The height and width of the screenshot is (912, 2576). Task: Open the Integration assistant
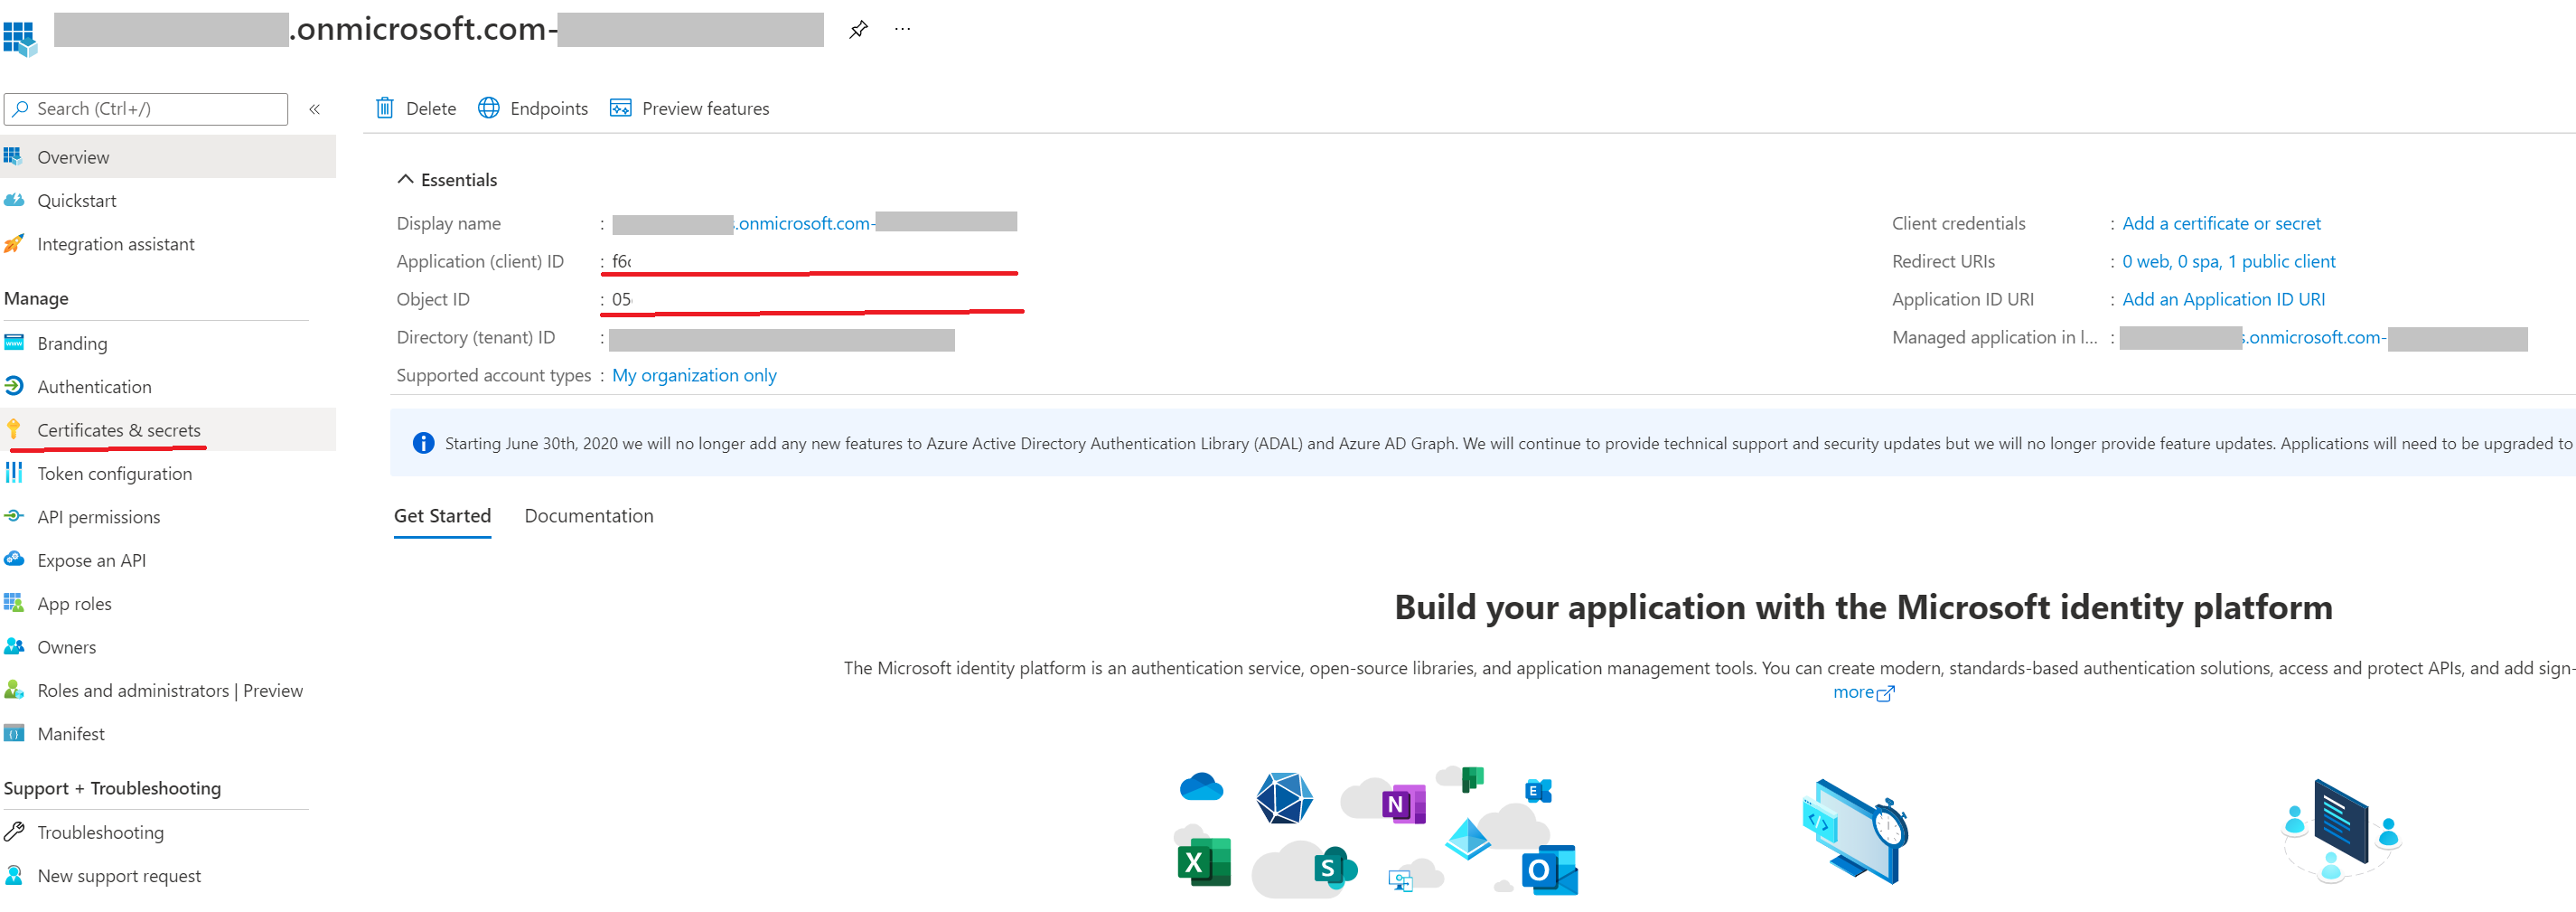tap(116, 243)
